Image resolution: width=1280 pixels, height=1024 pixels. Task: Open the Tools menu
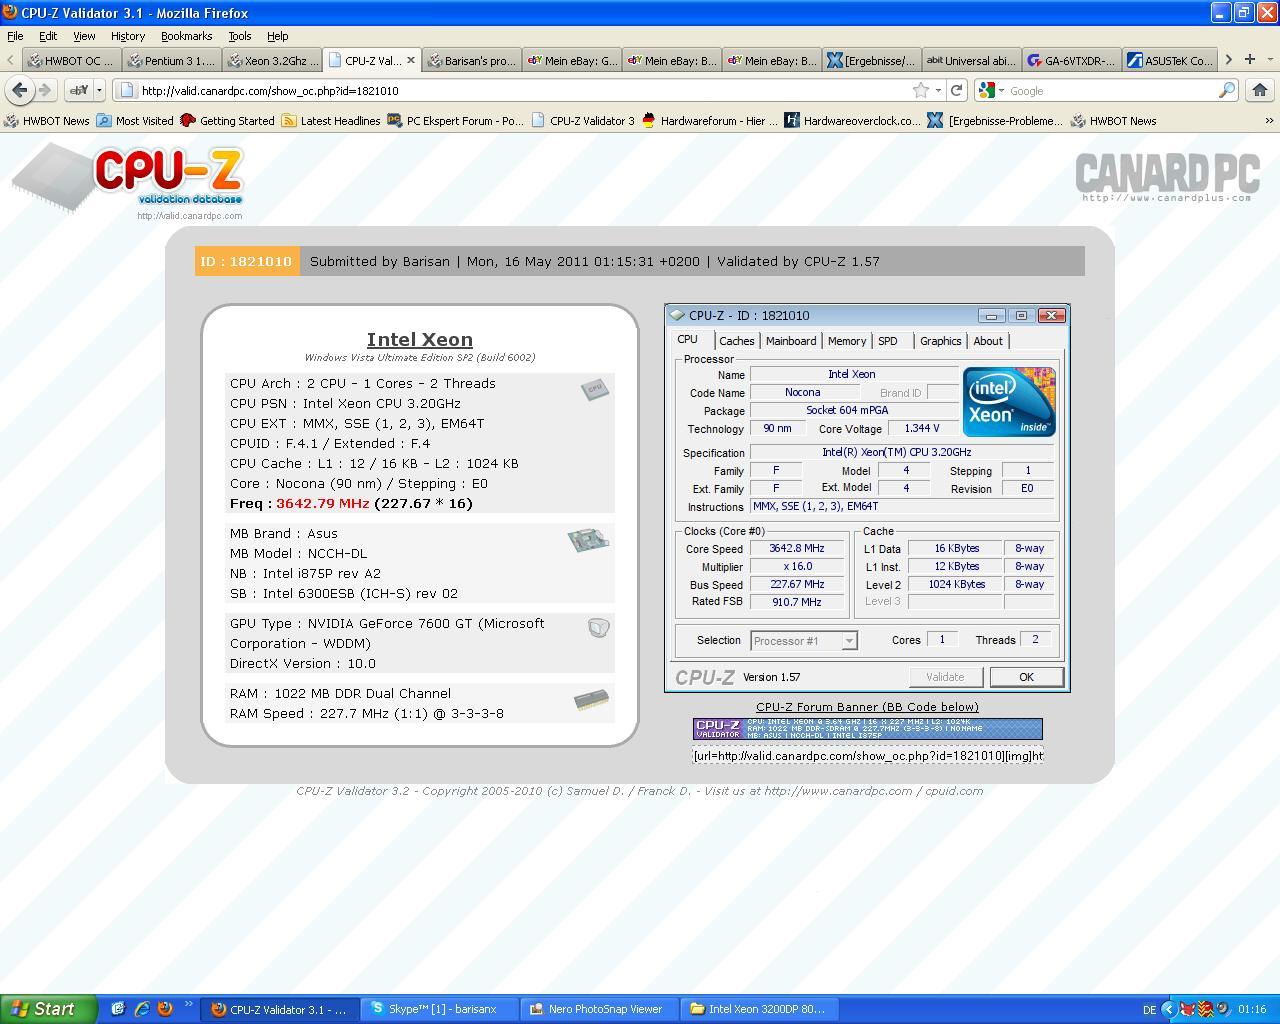click(239, 36)
